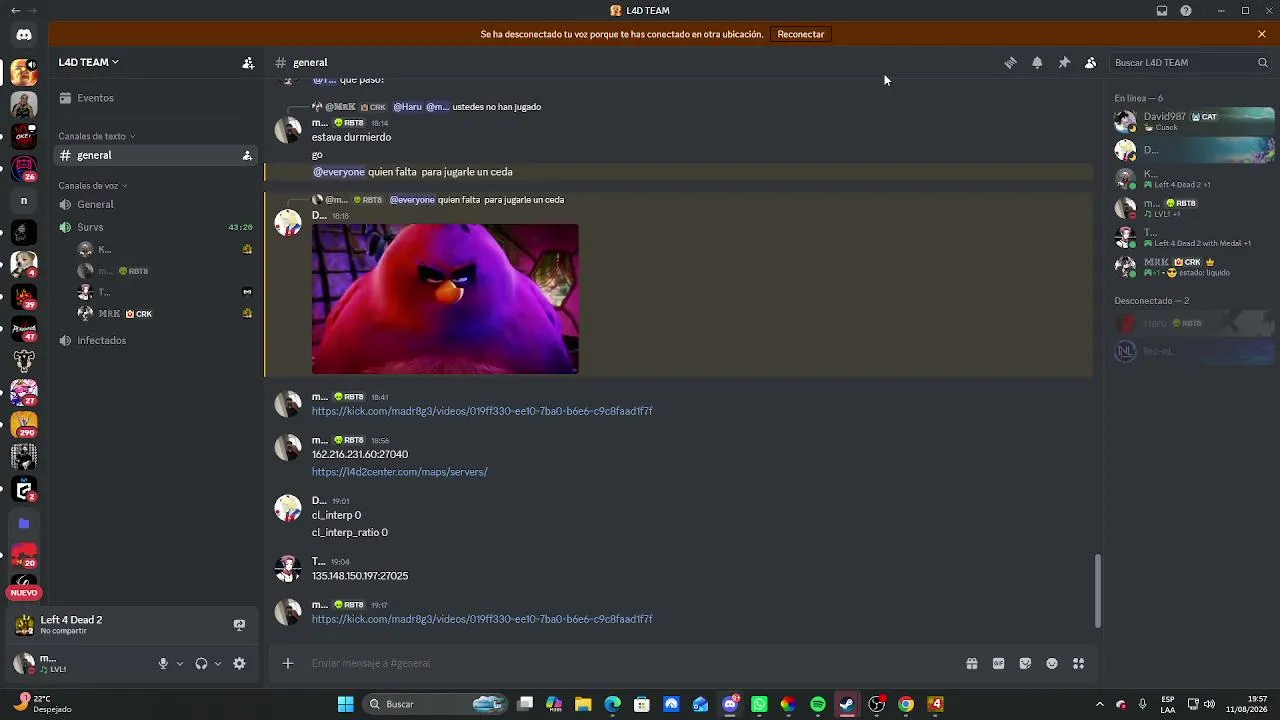
Task: Go back with title bar arrow
Action: (x=15, y=11)
